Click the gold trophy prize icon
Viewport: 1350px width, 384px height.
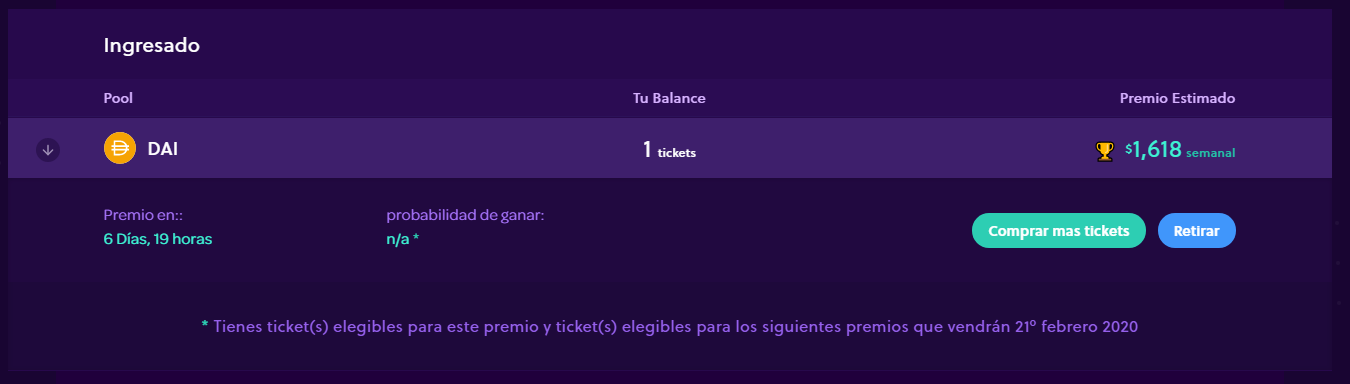1105,151
